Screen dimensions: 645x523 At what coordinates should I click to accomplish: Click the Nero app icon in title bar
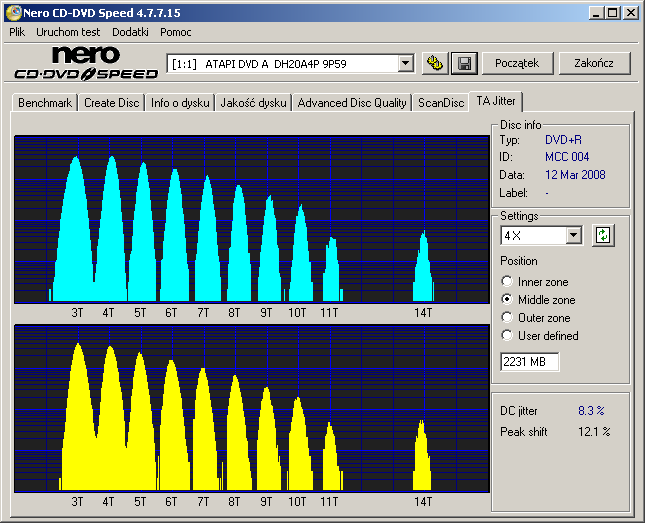tap(14, 13)
